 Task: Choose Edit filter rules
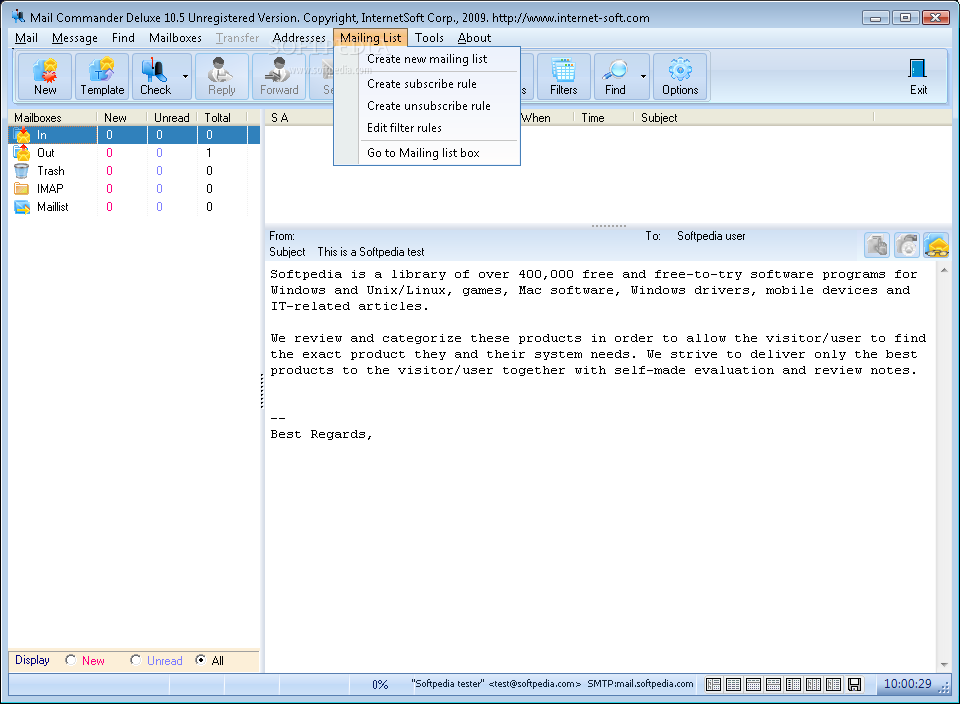(x=404, y=128)
